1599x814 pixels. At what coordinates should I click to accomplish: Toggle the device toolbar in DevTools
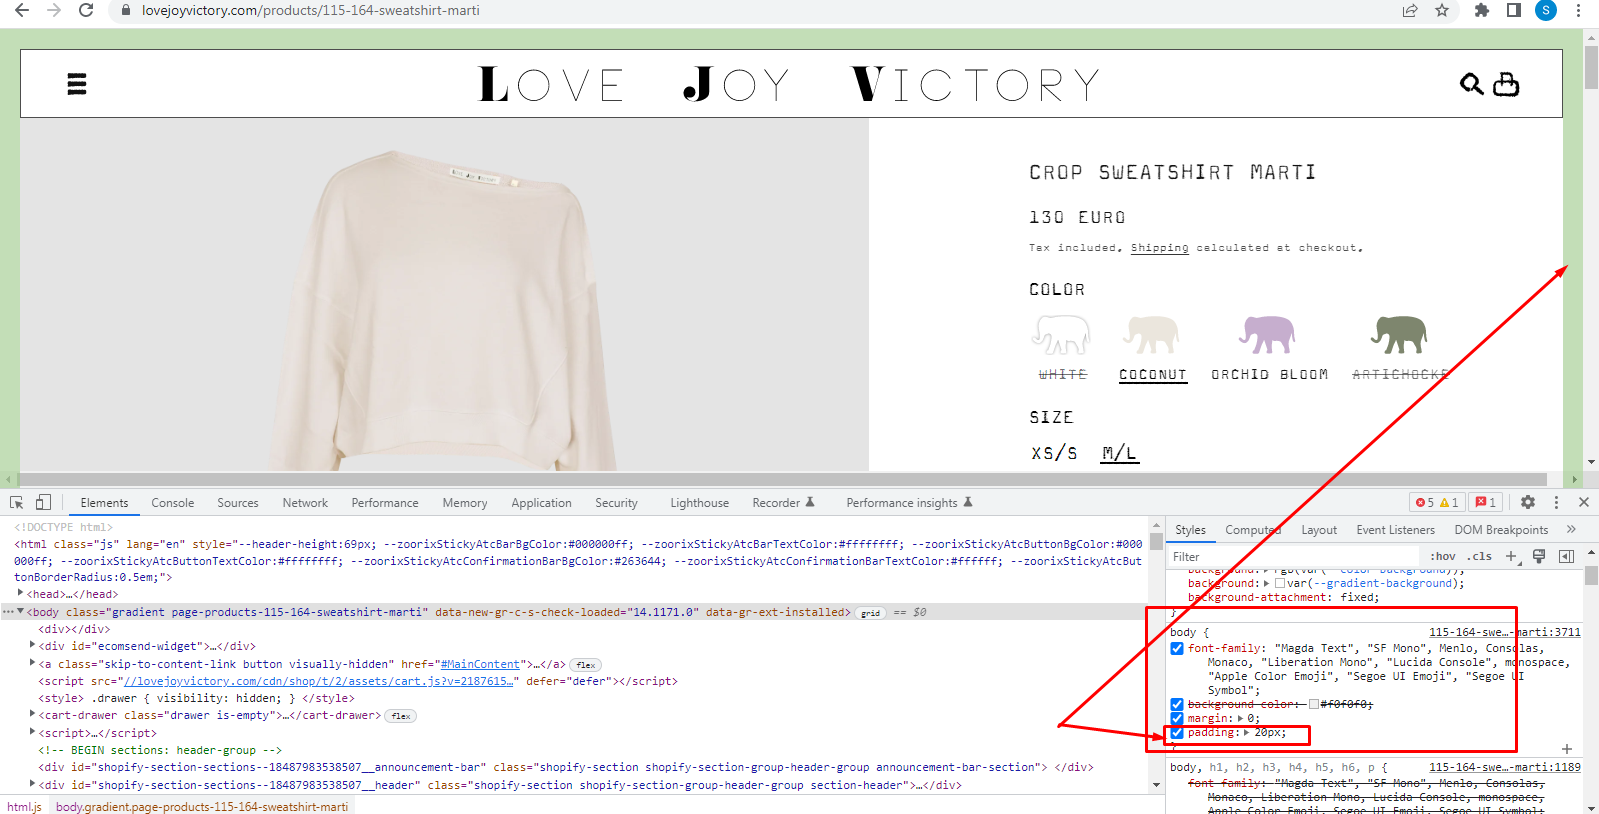[43, 503]
